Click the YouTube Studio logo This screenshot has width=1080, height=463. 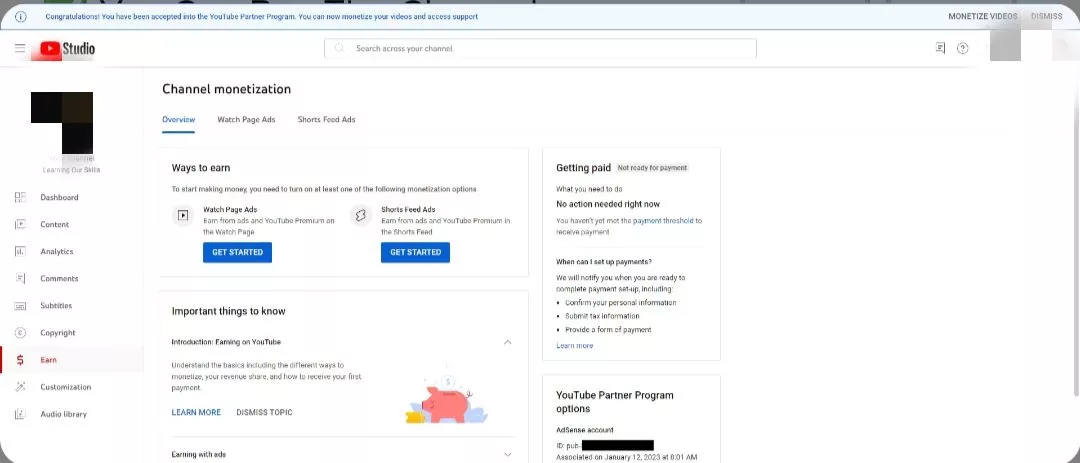coord(67,49)
